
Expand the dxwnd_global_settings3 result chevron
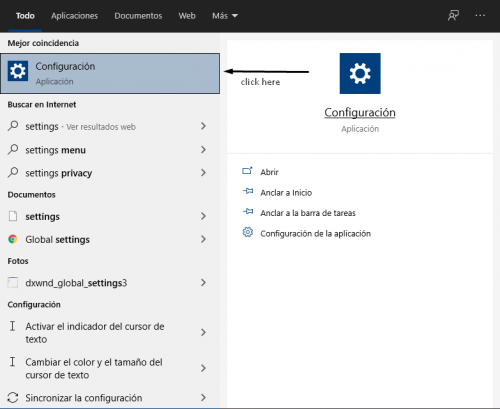tap(203, 283)
